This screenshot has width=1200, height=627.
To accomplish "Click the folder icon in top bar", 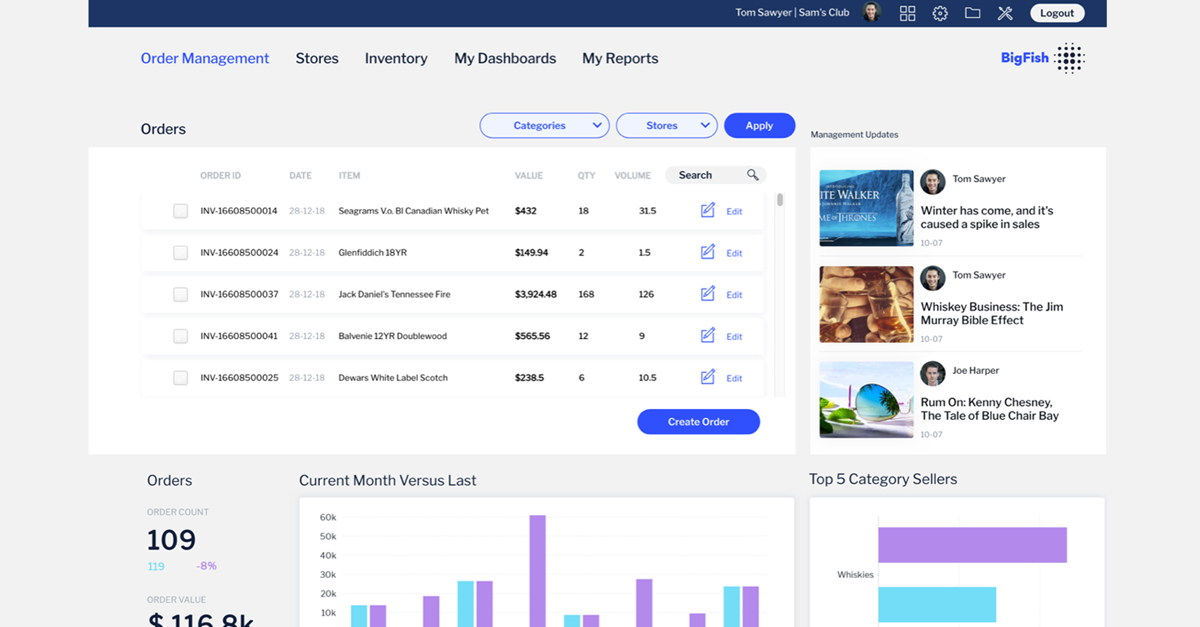I will point(972,13).
